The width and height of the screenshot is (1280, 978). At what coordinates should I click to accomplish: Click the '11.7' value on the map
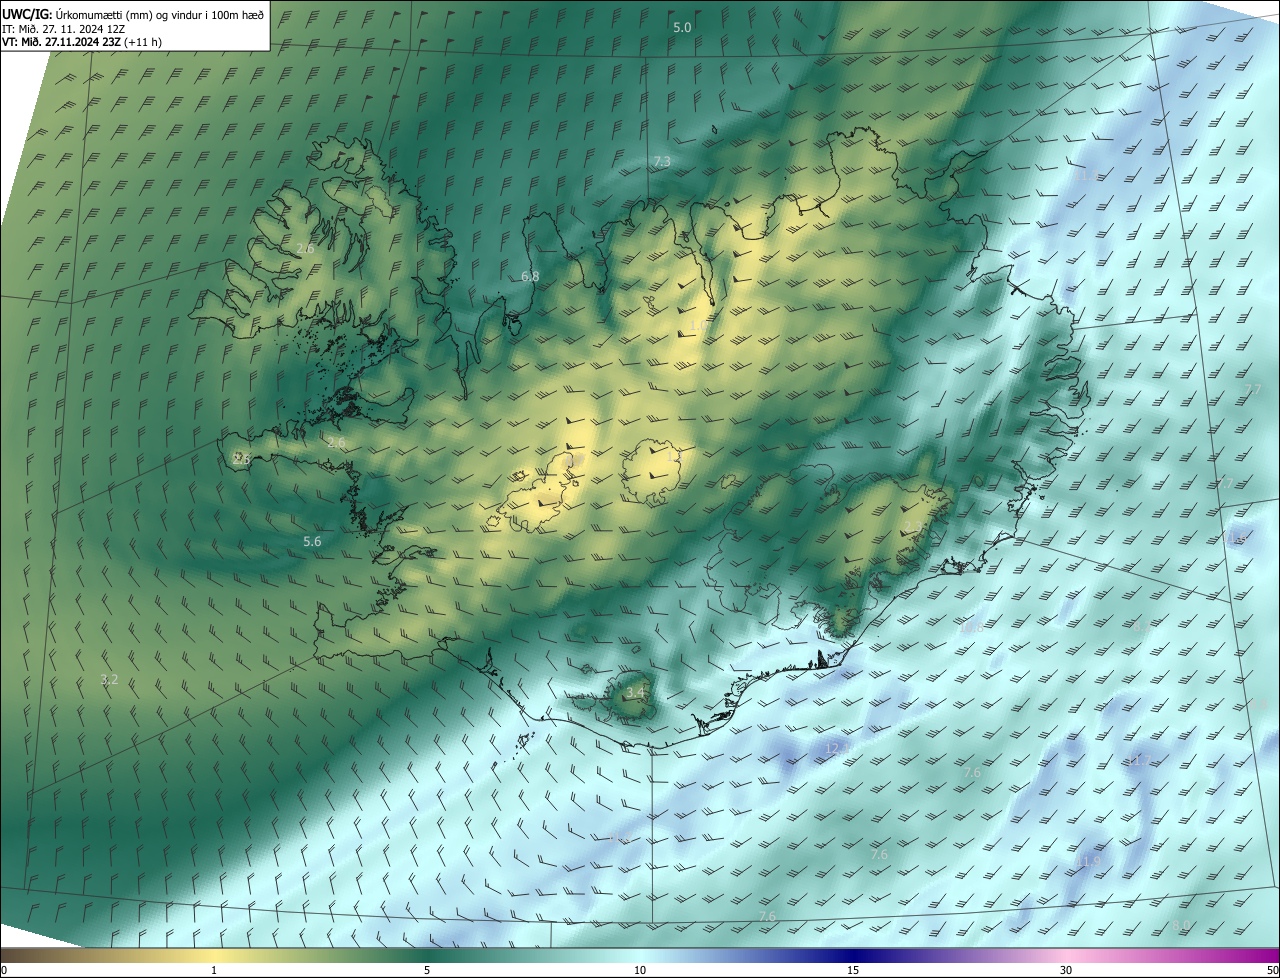coord(1141,760)
